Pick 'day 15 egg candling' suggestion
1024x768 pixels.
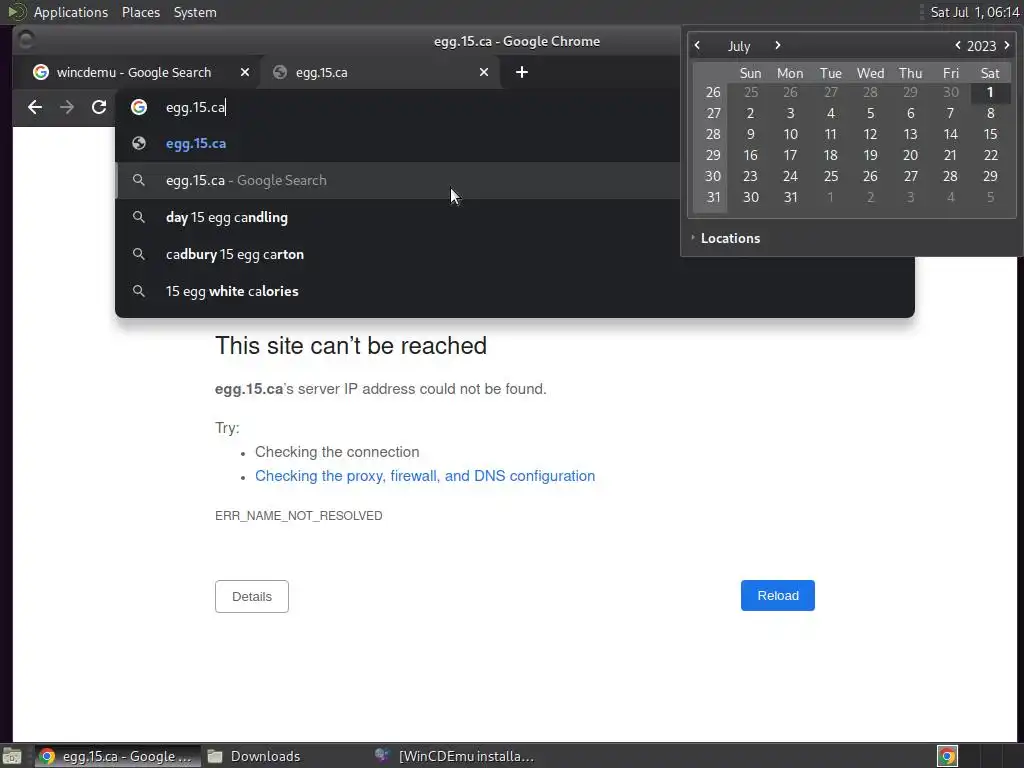tap(397, 217)
